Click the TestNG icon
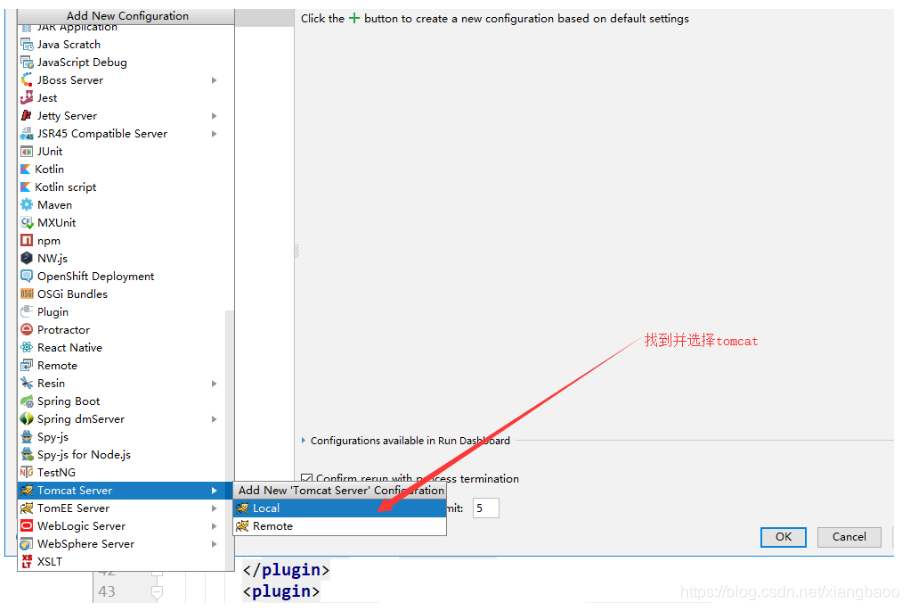 point(27,473)
